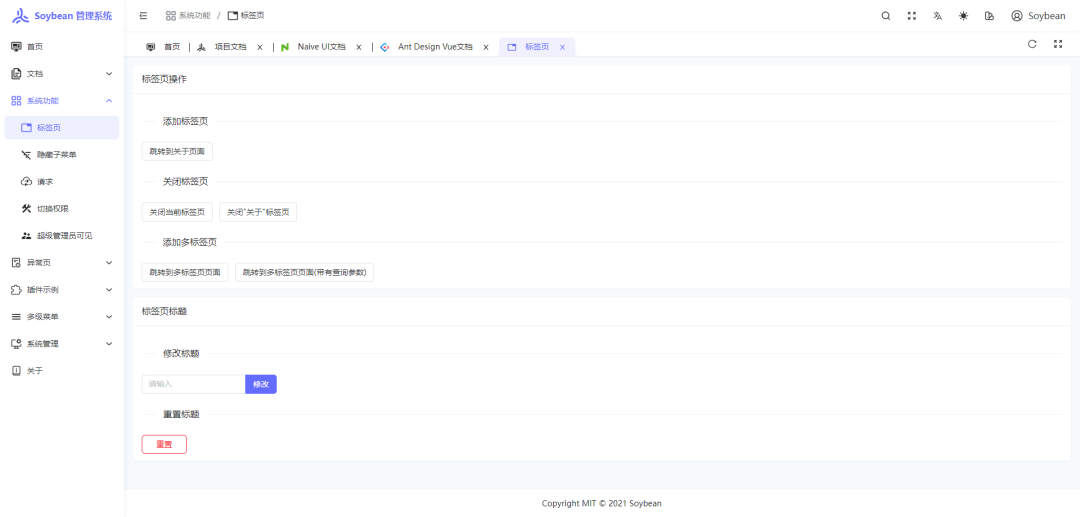Image resolution: width=1080 pixels, height=517 pixels.
Task: Open the theme configuration icon
Action: click(x=989, y=16)
